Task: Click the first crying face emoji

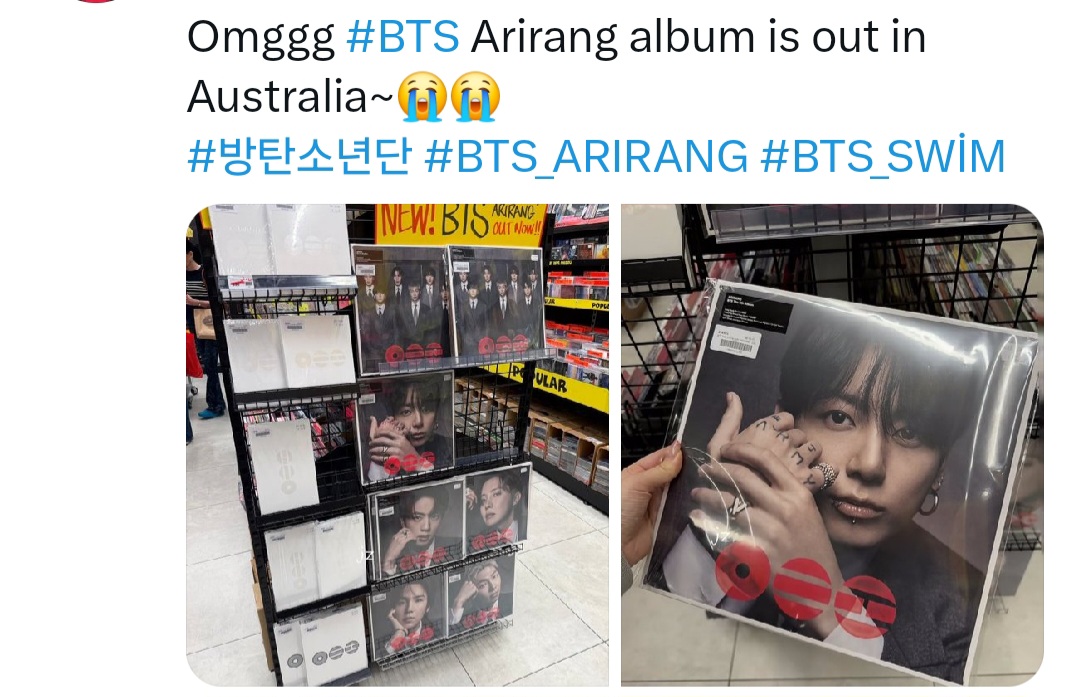Action: coord(422,96)
